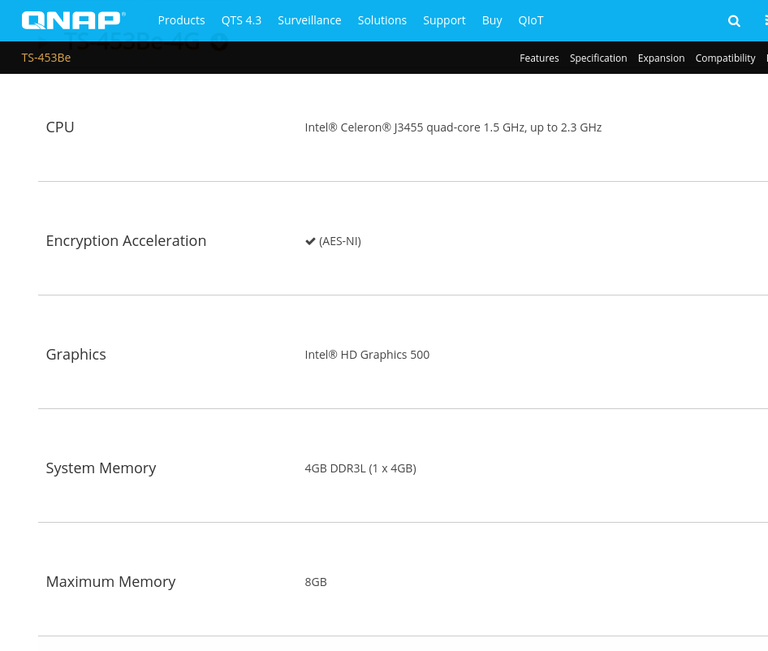Open the QTS 4.3 menu

click(x=241, y=21)
